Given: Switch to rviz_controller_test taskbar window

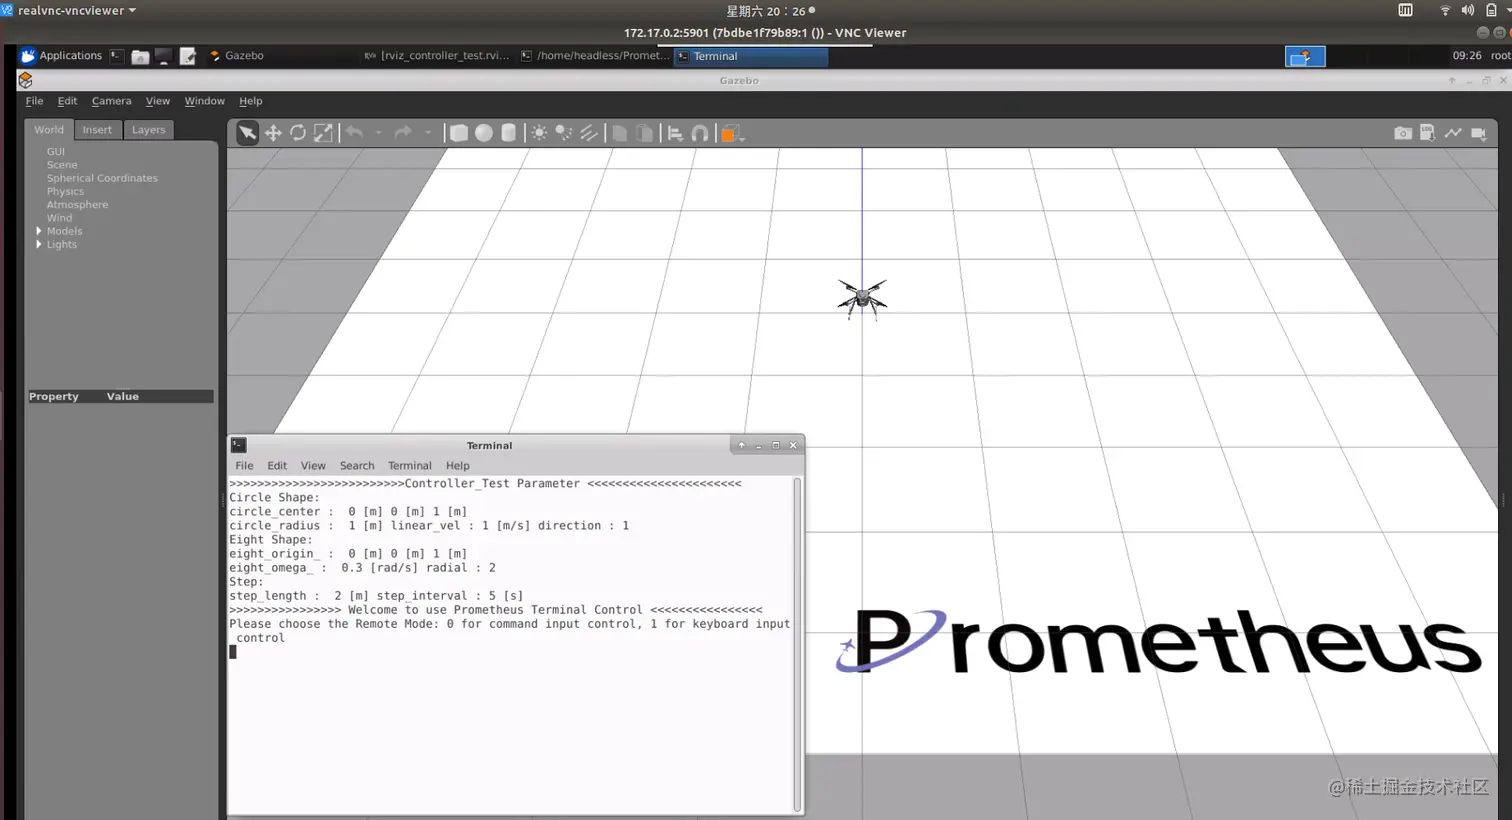Looking at the screenshot, I should 437,56.
